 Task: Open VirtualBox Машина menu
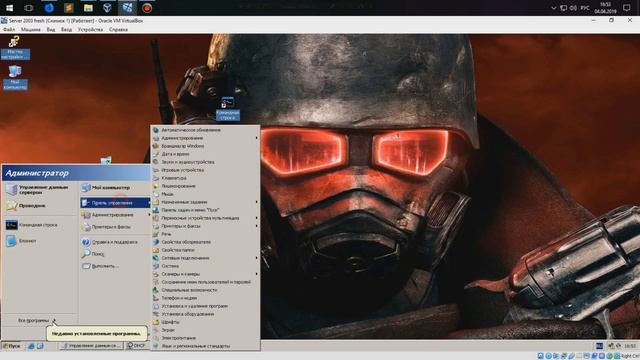(31, 29)
